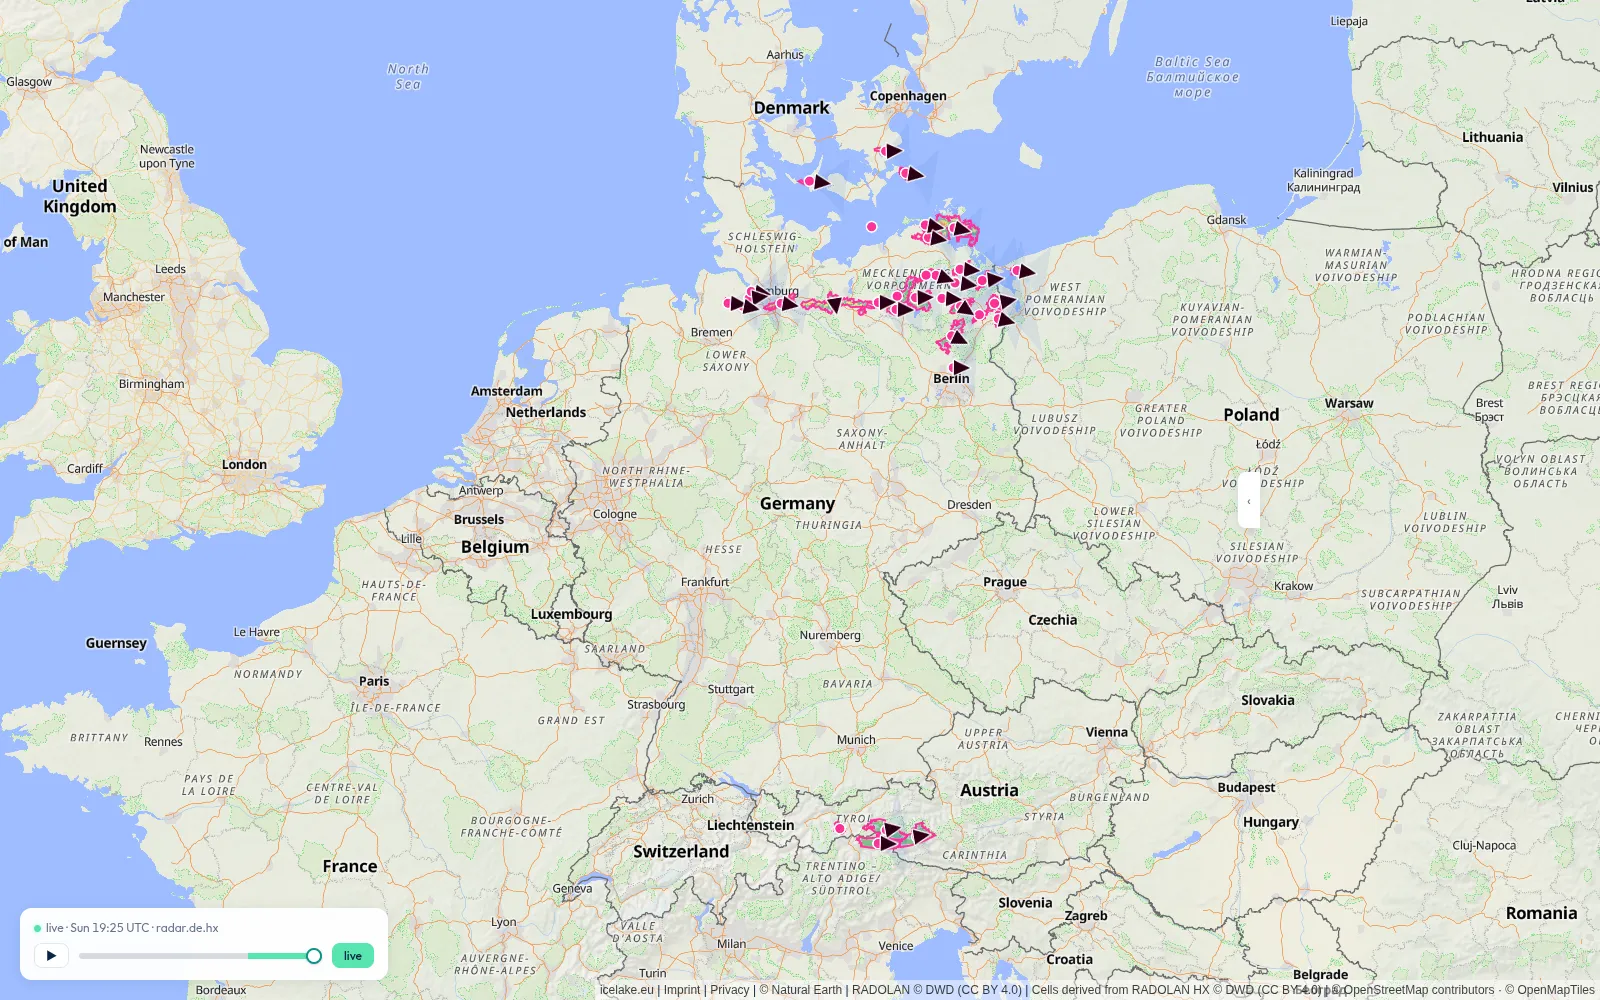Select the easternmost storm cell near West Pomeranian
1600x1000 pixels.
click(1024, 271)
